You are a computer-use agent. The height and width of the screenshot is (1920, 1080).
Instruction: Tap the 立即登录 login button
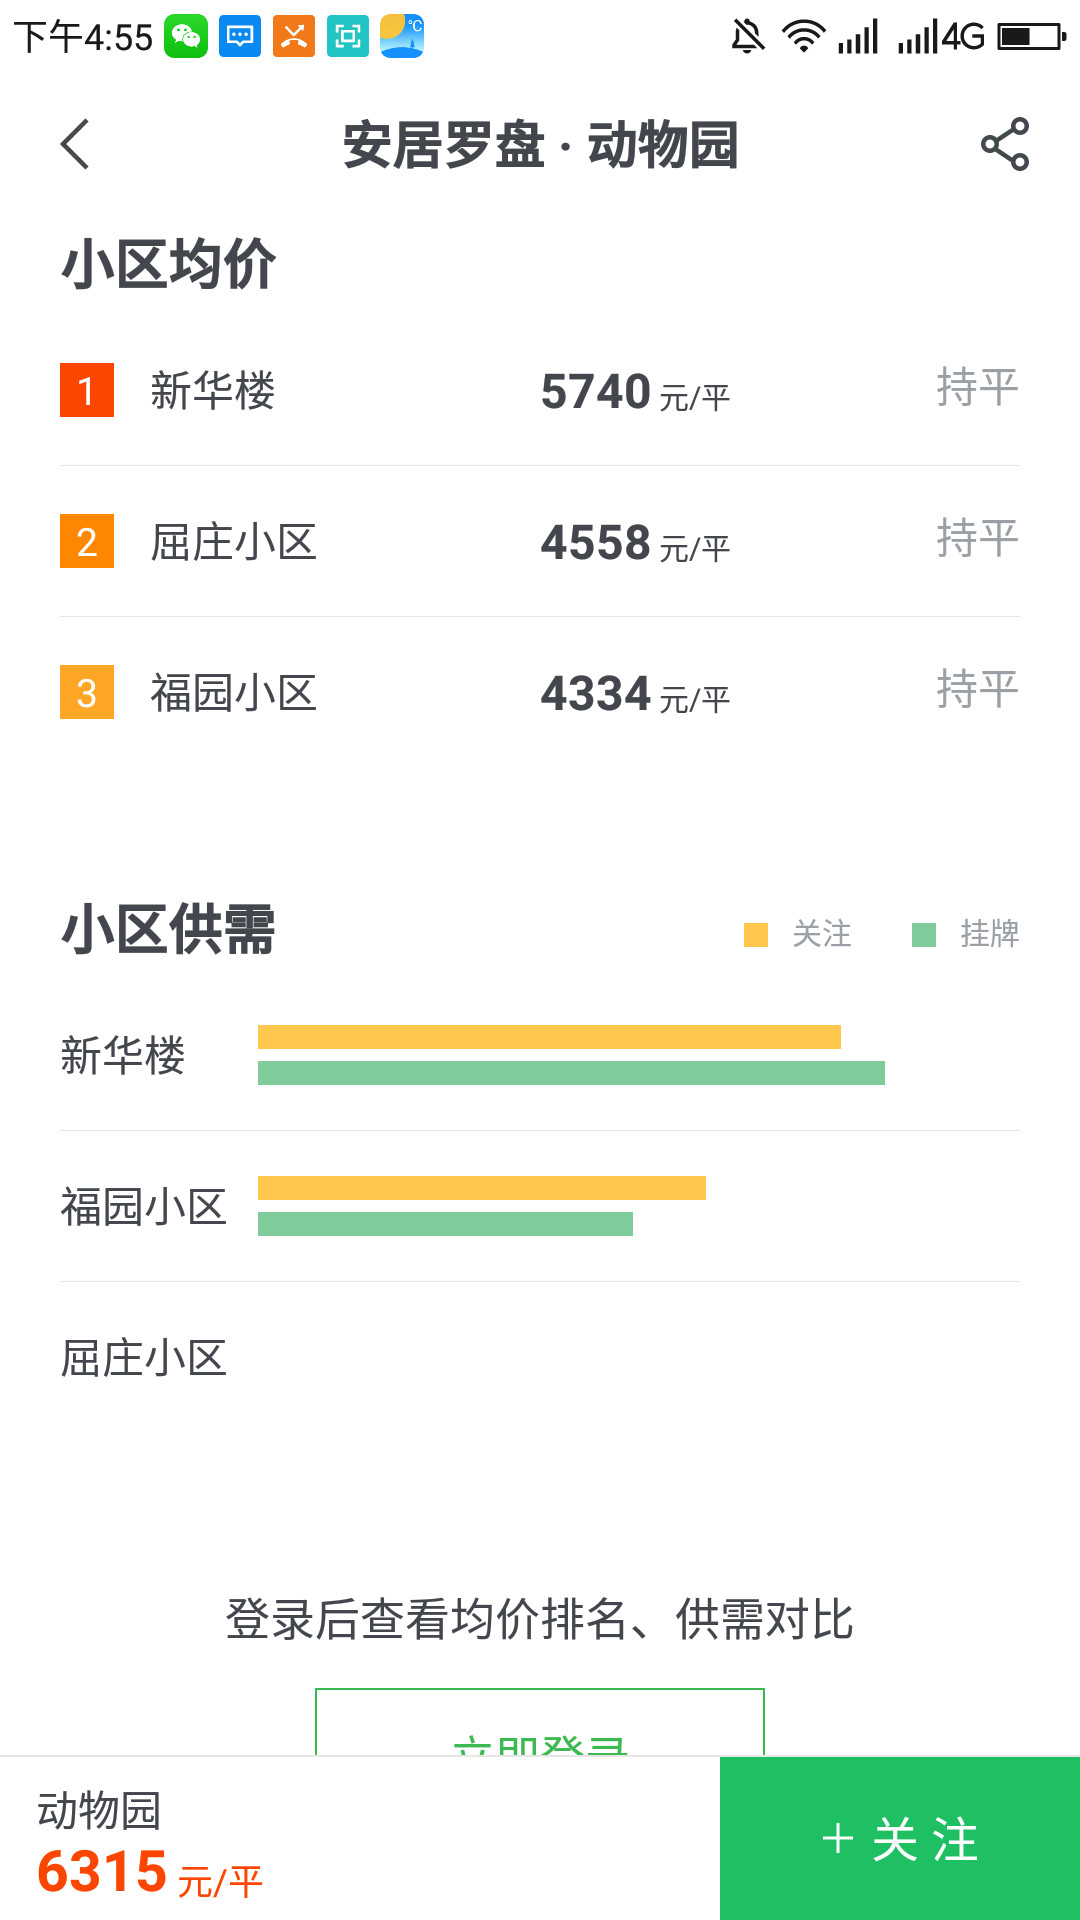point(540,1724)
